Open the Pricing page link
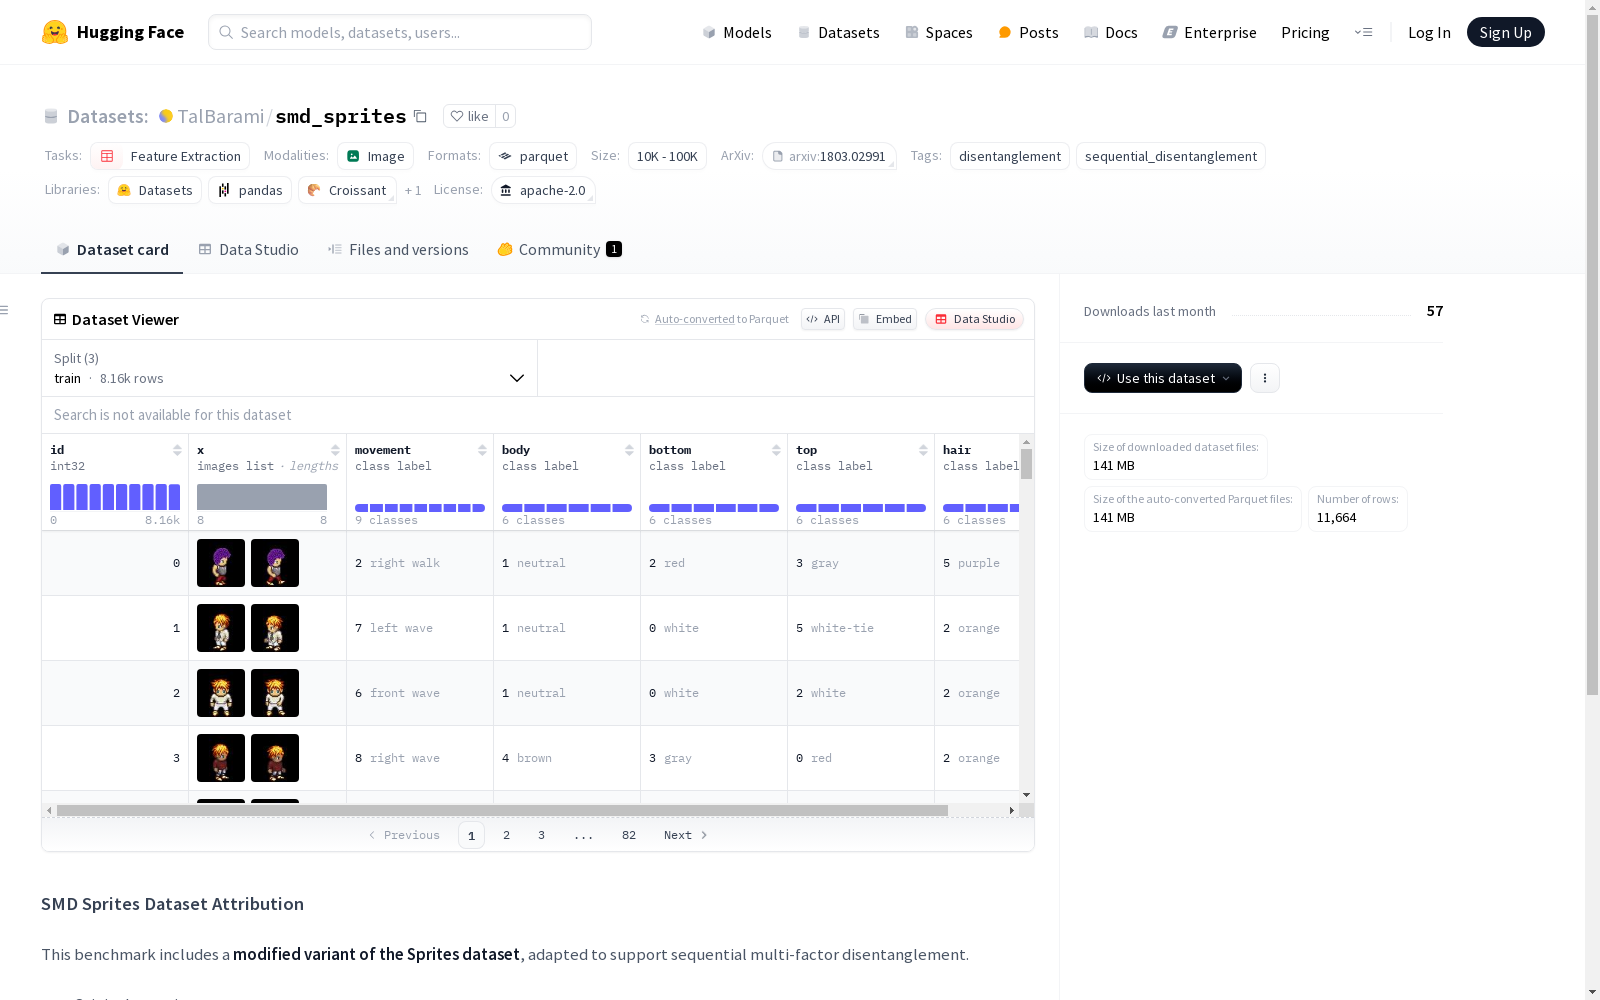The image size is (1600, 1000). point(1305,32)
